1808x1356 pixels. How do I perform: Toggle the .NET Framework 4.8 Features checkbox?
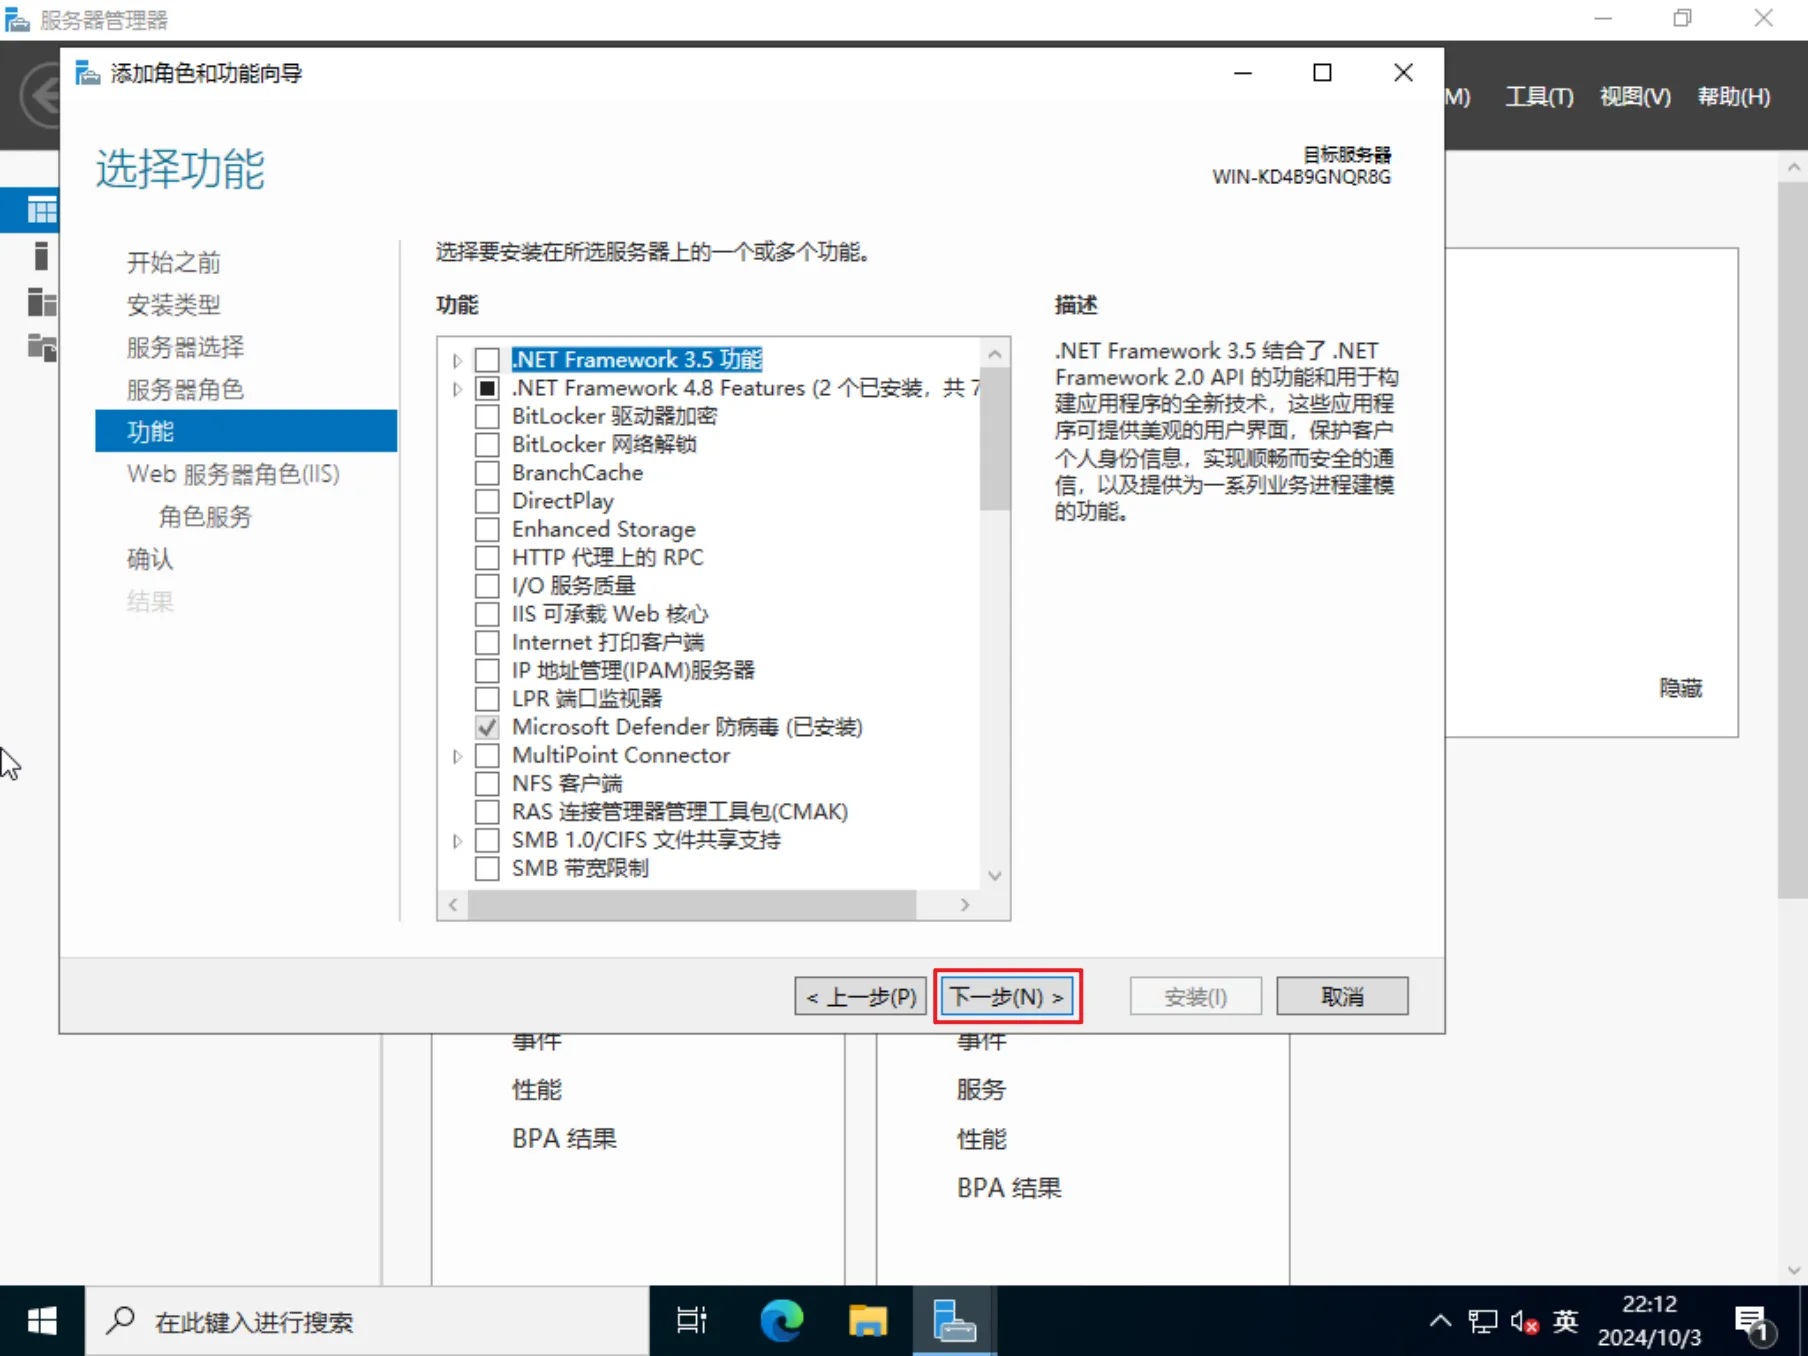pos(487,388)
